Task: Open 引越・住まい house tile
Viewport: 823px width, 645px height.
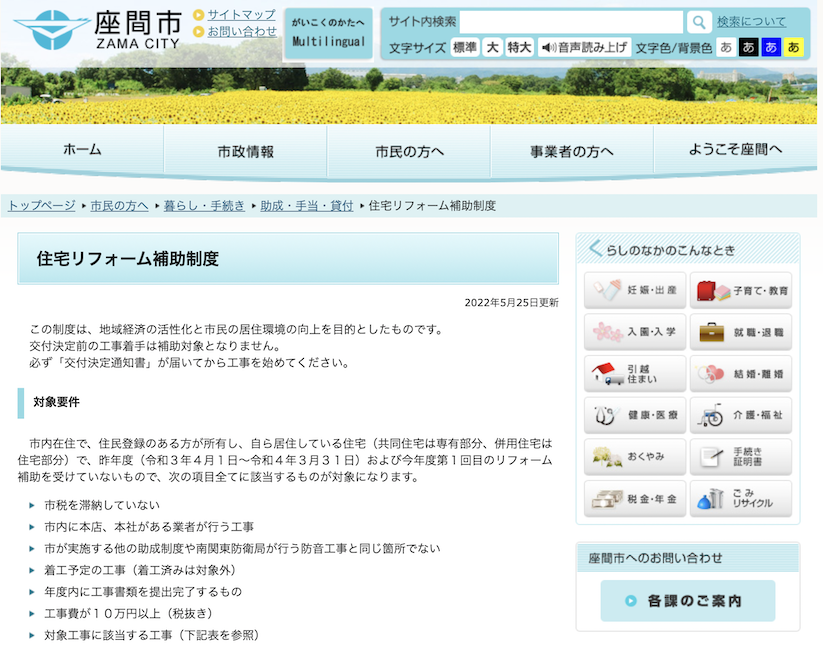Action: [635, 374]
